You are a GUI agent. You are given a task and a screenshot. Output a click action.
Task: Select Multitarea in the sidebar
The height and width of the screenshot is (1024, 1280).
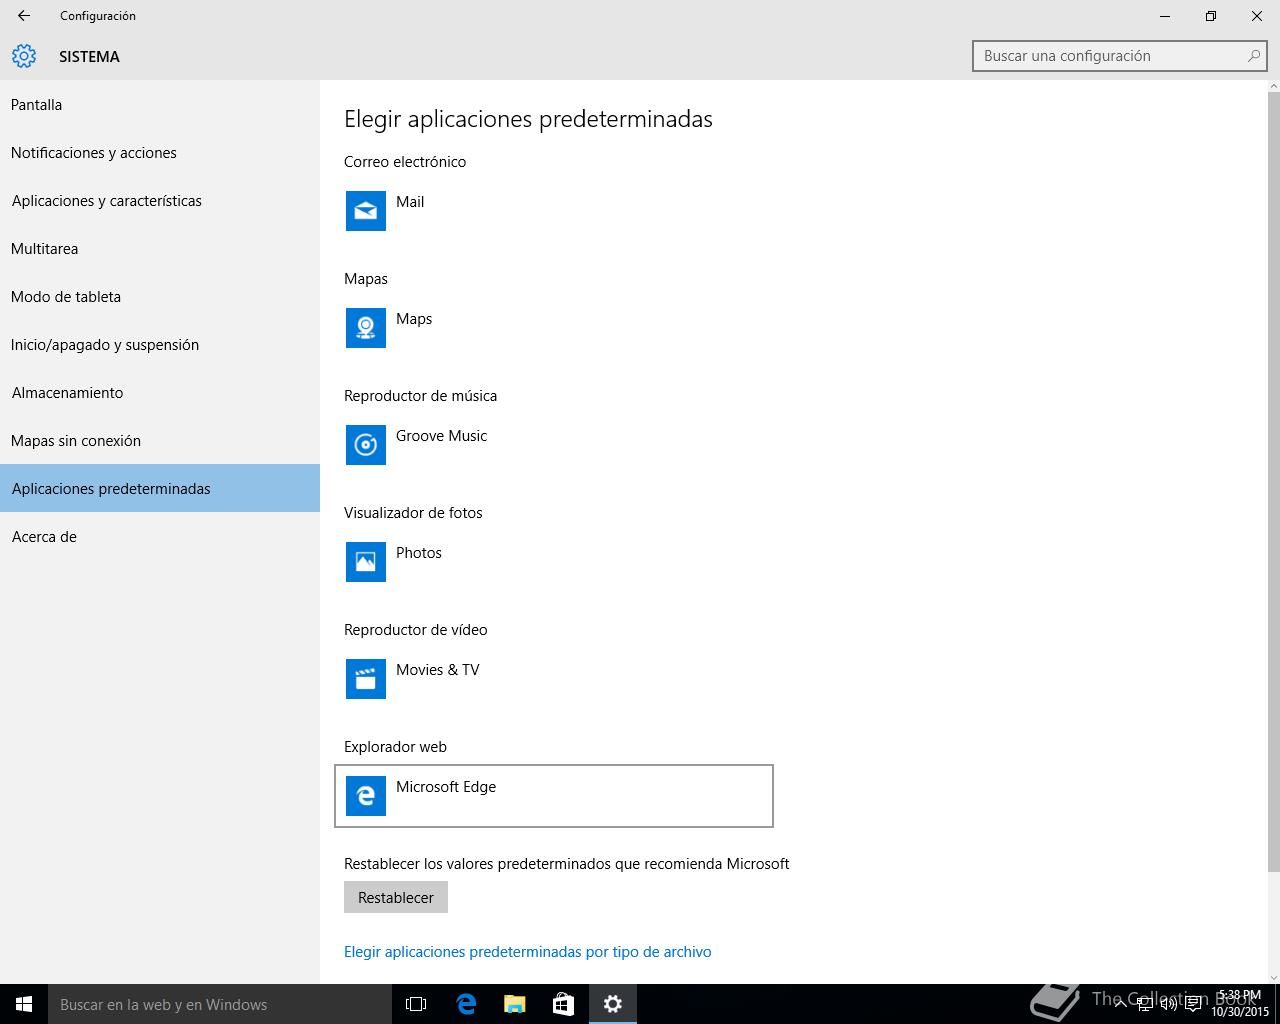click(160, 248)
